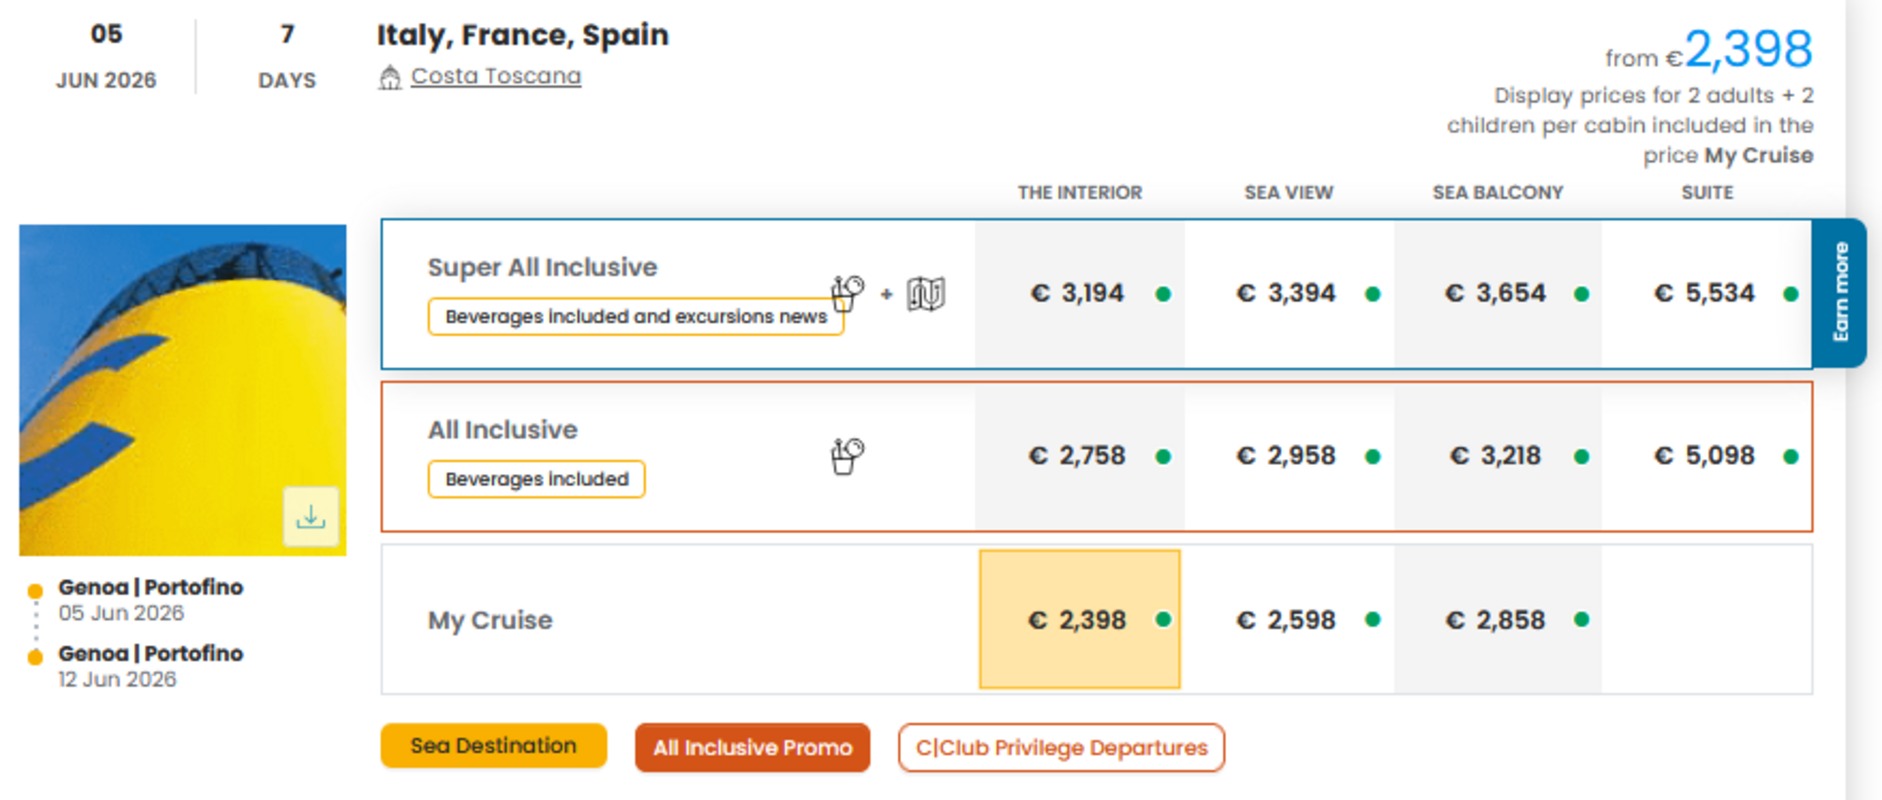Click the ship icon beside Costa Toscana
1882x800 pixels.
(x=390, y=77)
